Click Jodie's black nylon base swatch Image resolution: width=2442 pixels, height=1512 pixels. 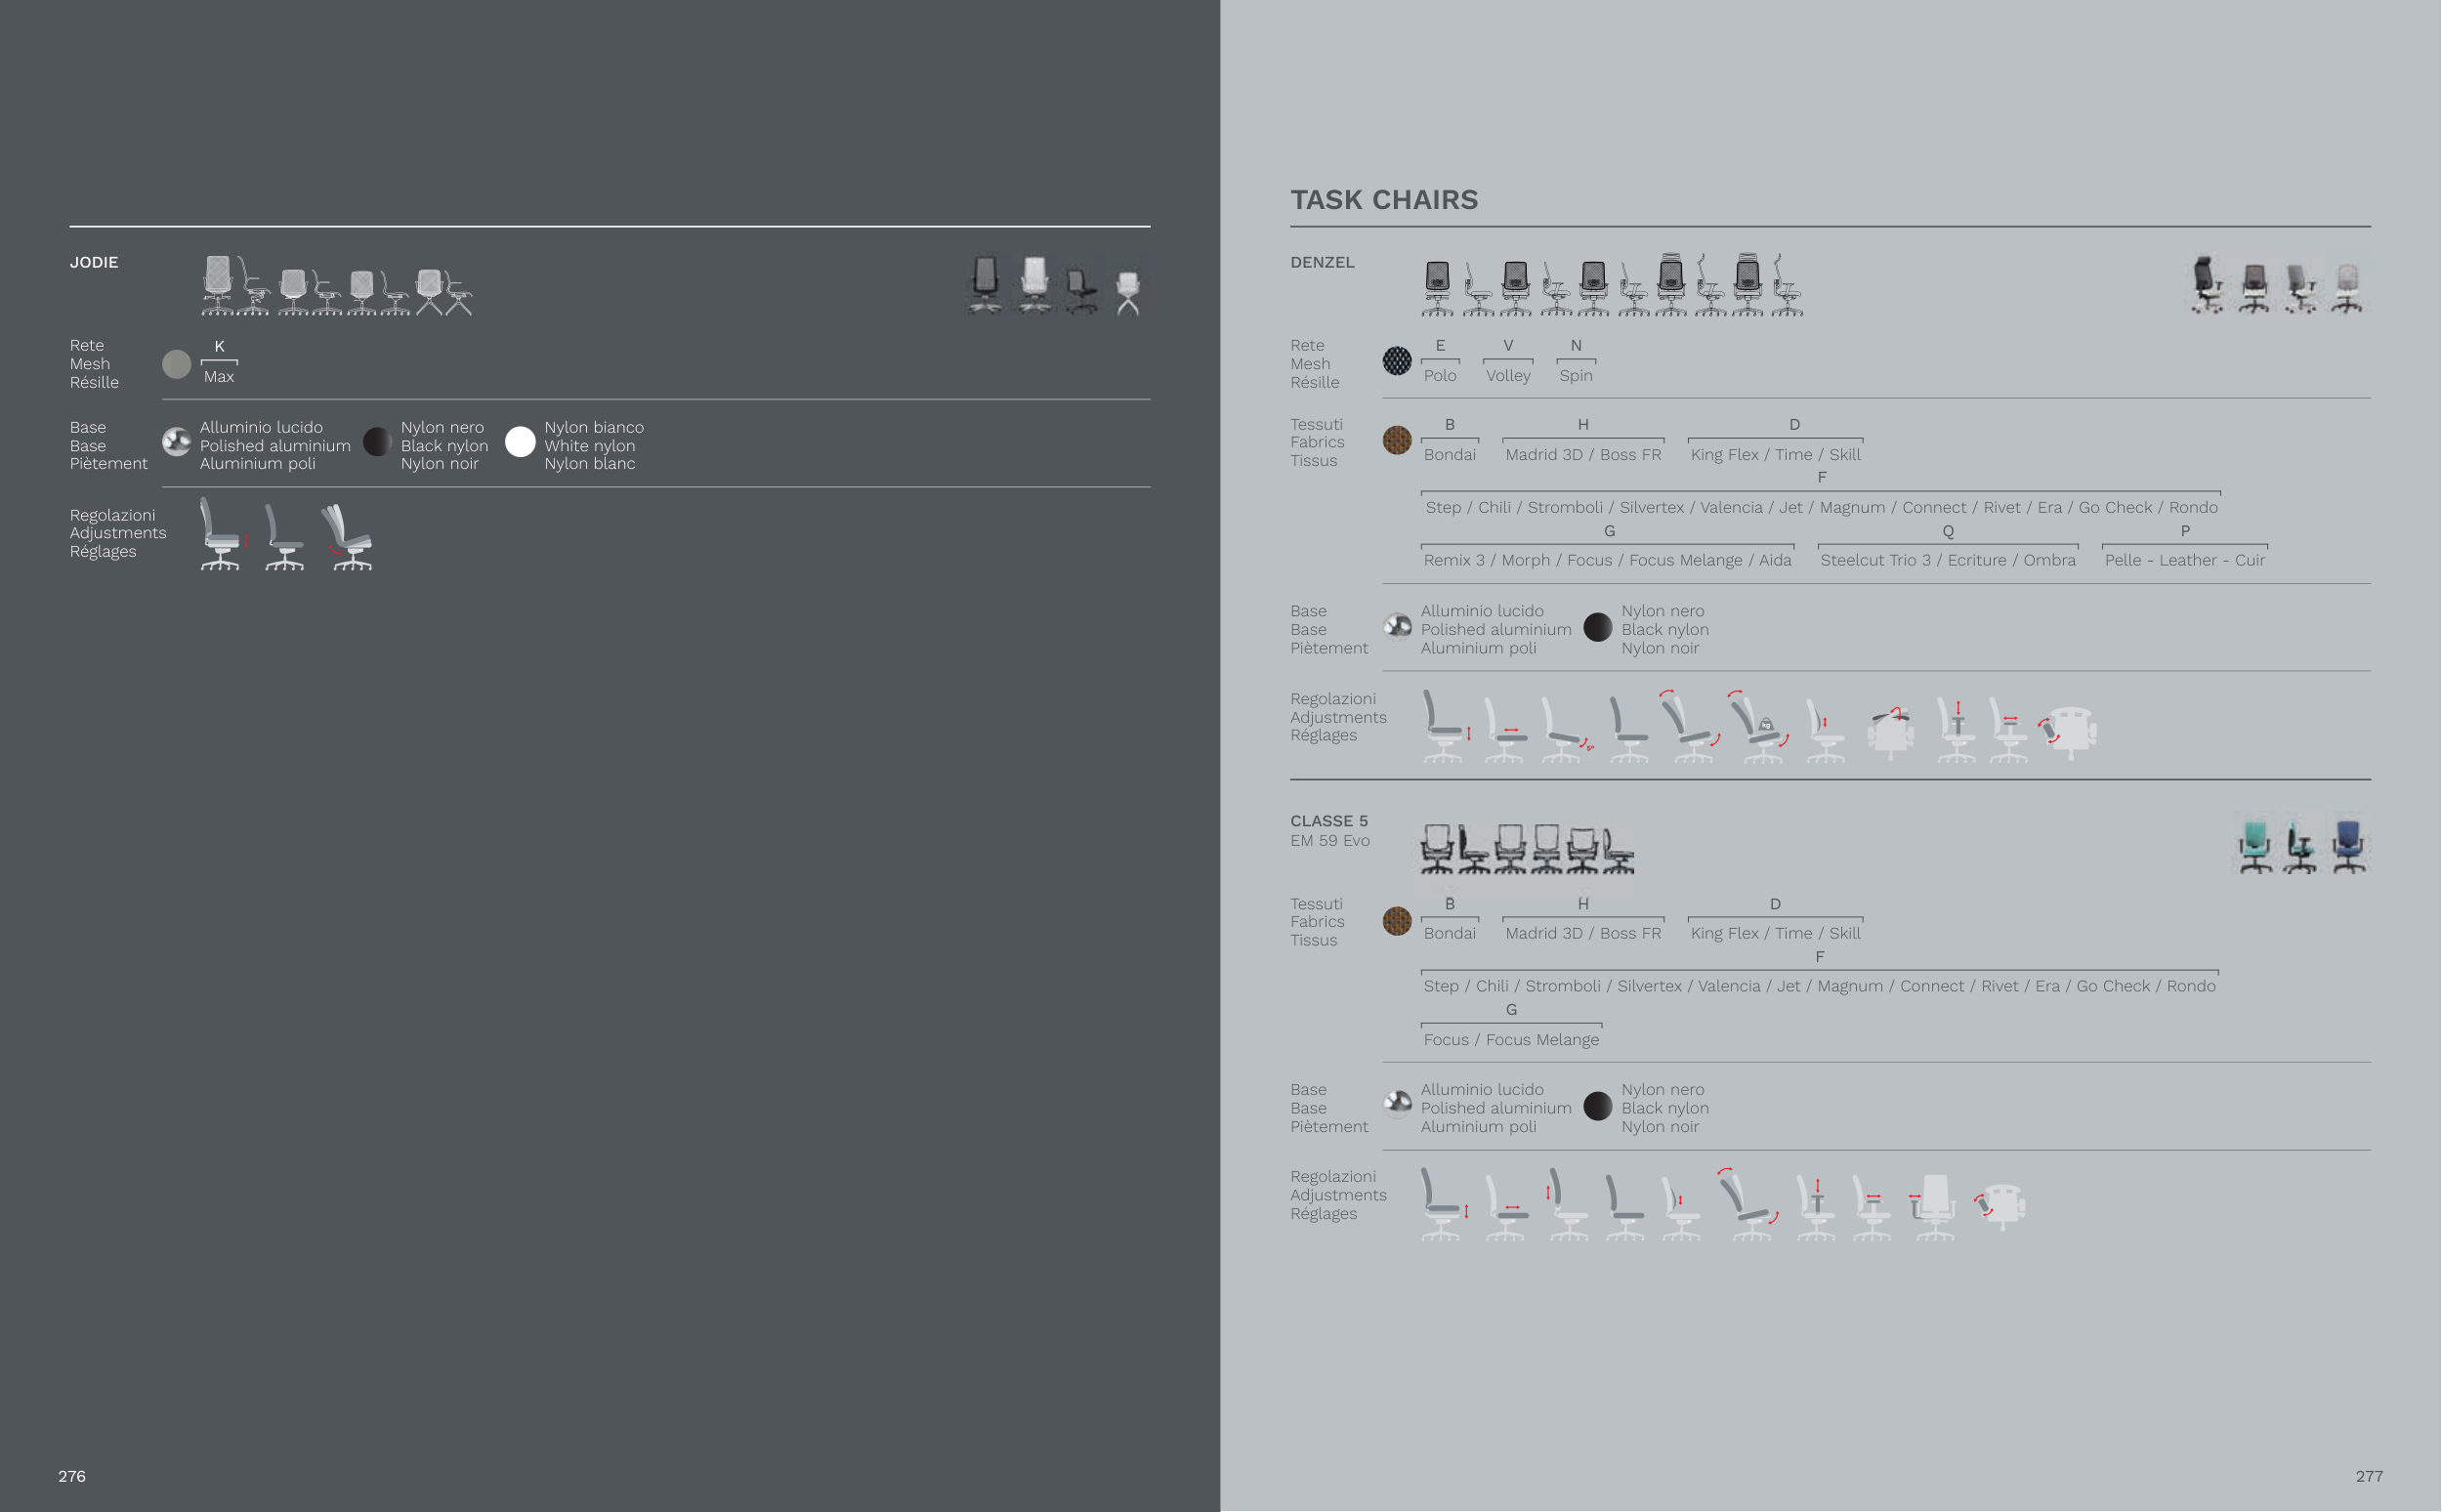[x=376, y=442]
